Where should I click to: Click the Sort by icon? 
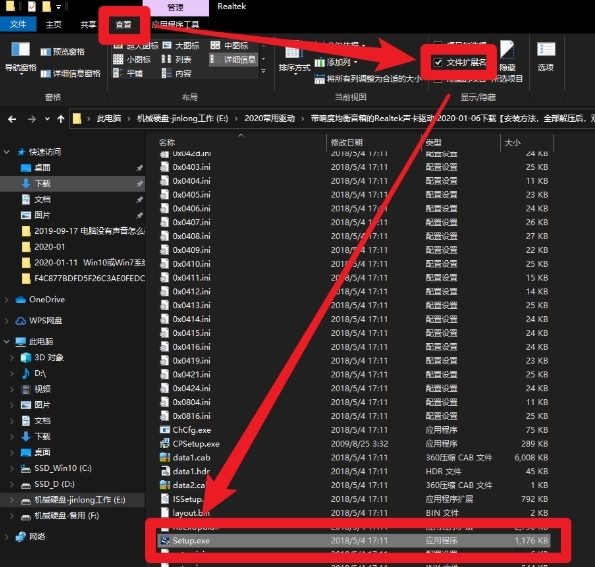pyautogui.click(x=293, y=51)
